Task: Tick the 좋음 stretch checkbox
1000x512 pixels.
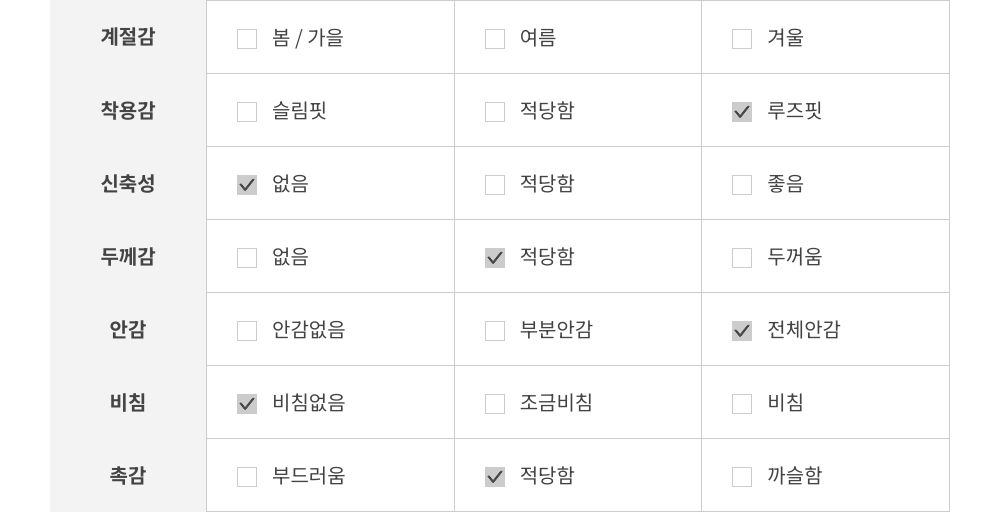Action: coord(742,185)
